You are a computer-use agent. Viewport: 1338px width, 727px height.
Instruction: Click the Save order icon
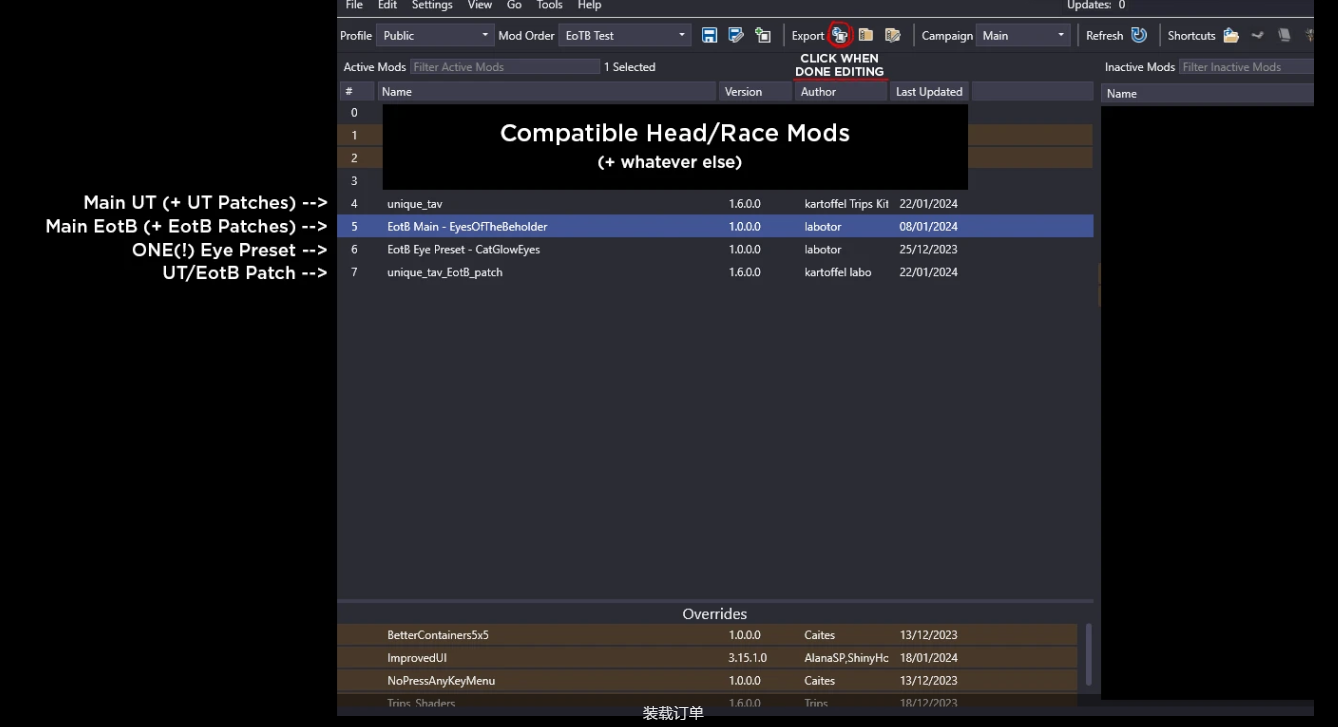tap(709, 35)
